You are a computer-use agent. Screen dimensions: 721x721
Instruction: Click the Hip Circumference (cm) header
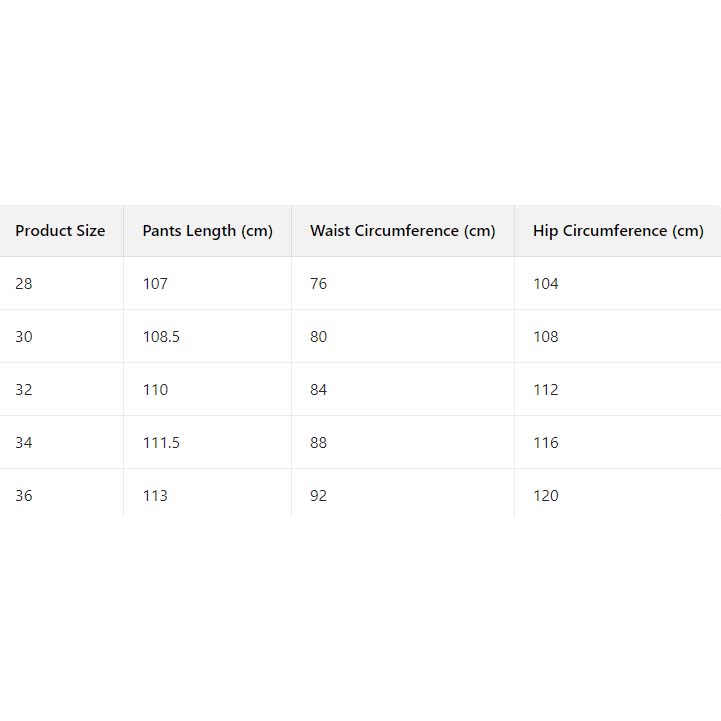point(618,231)
